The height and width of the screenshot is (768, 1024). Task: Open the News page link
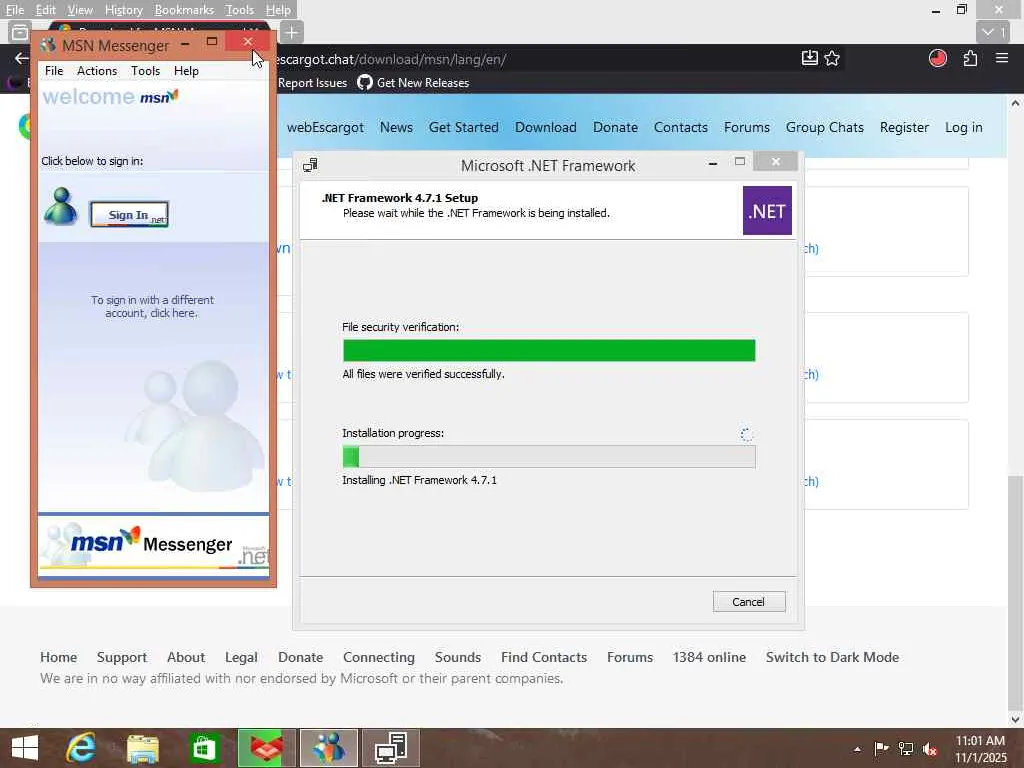click(x=396, y=127)
